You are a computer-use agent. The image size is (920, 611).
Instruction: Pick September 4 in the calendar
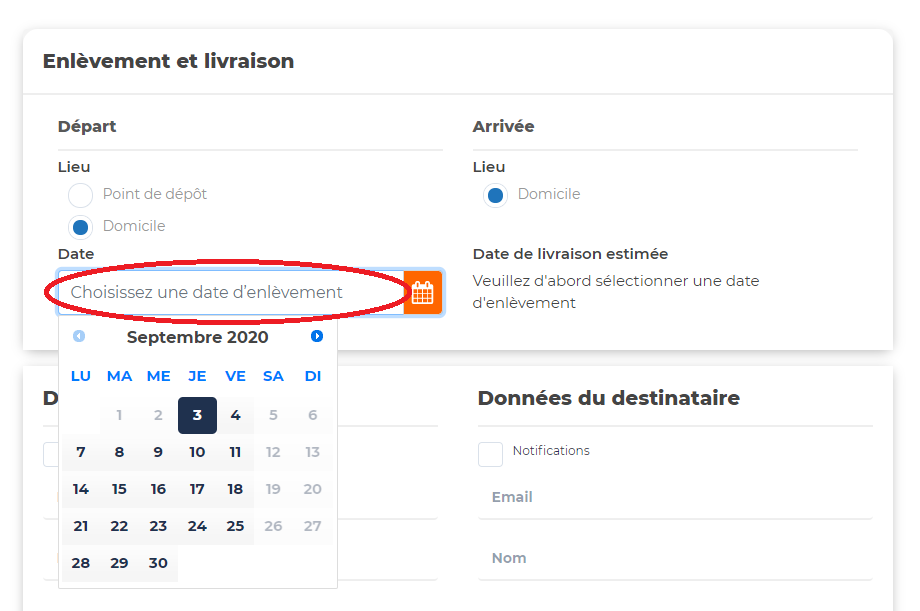coord(235,415)
